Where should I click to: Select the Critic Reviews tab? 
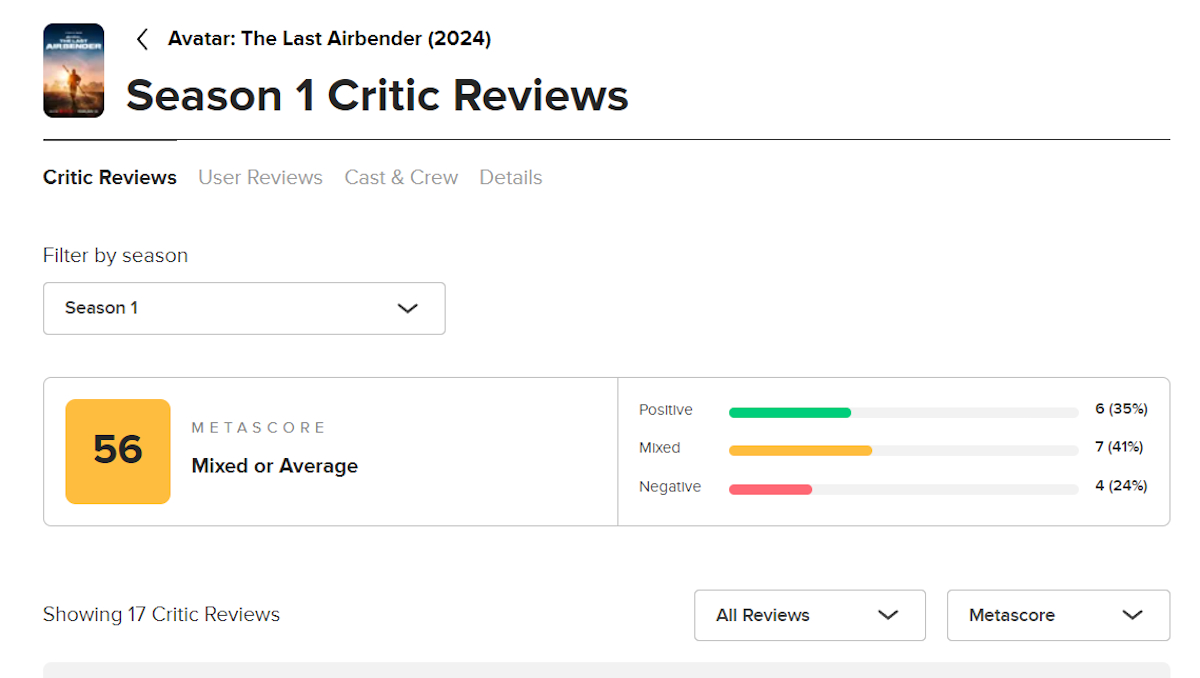click(x=110, y=177)
